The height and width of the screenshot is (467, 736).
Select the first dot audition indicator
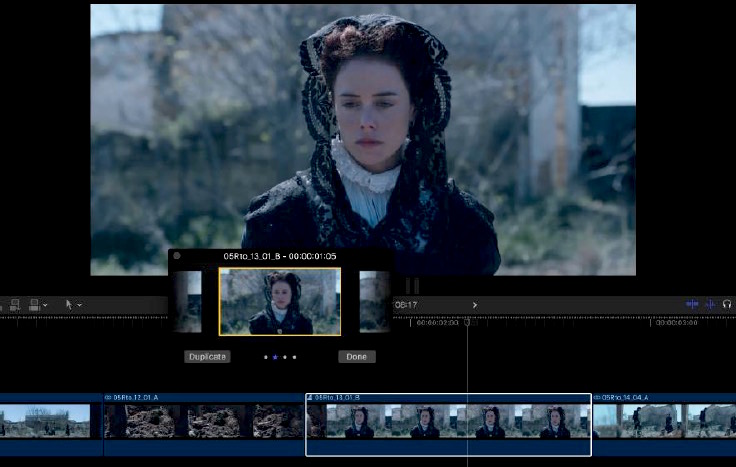coord(266,357)
